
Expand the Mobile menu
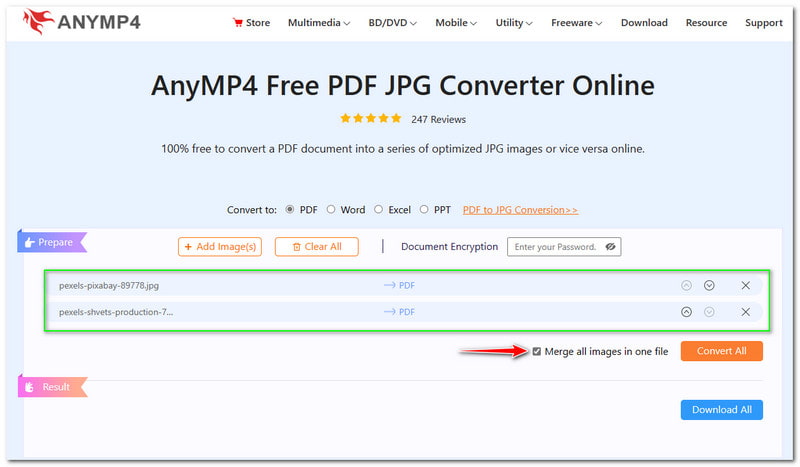(x=456, y=22)
